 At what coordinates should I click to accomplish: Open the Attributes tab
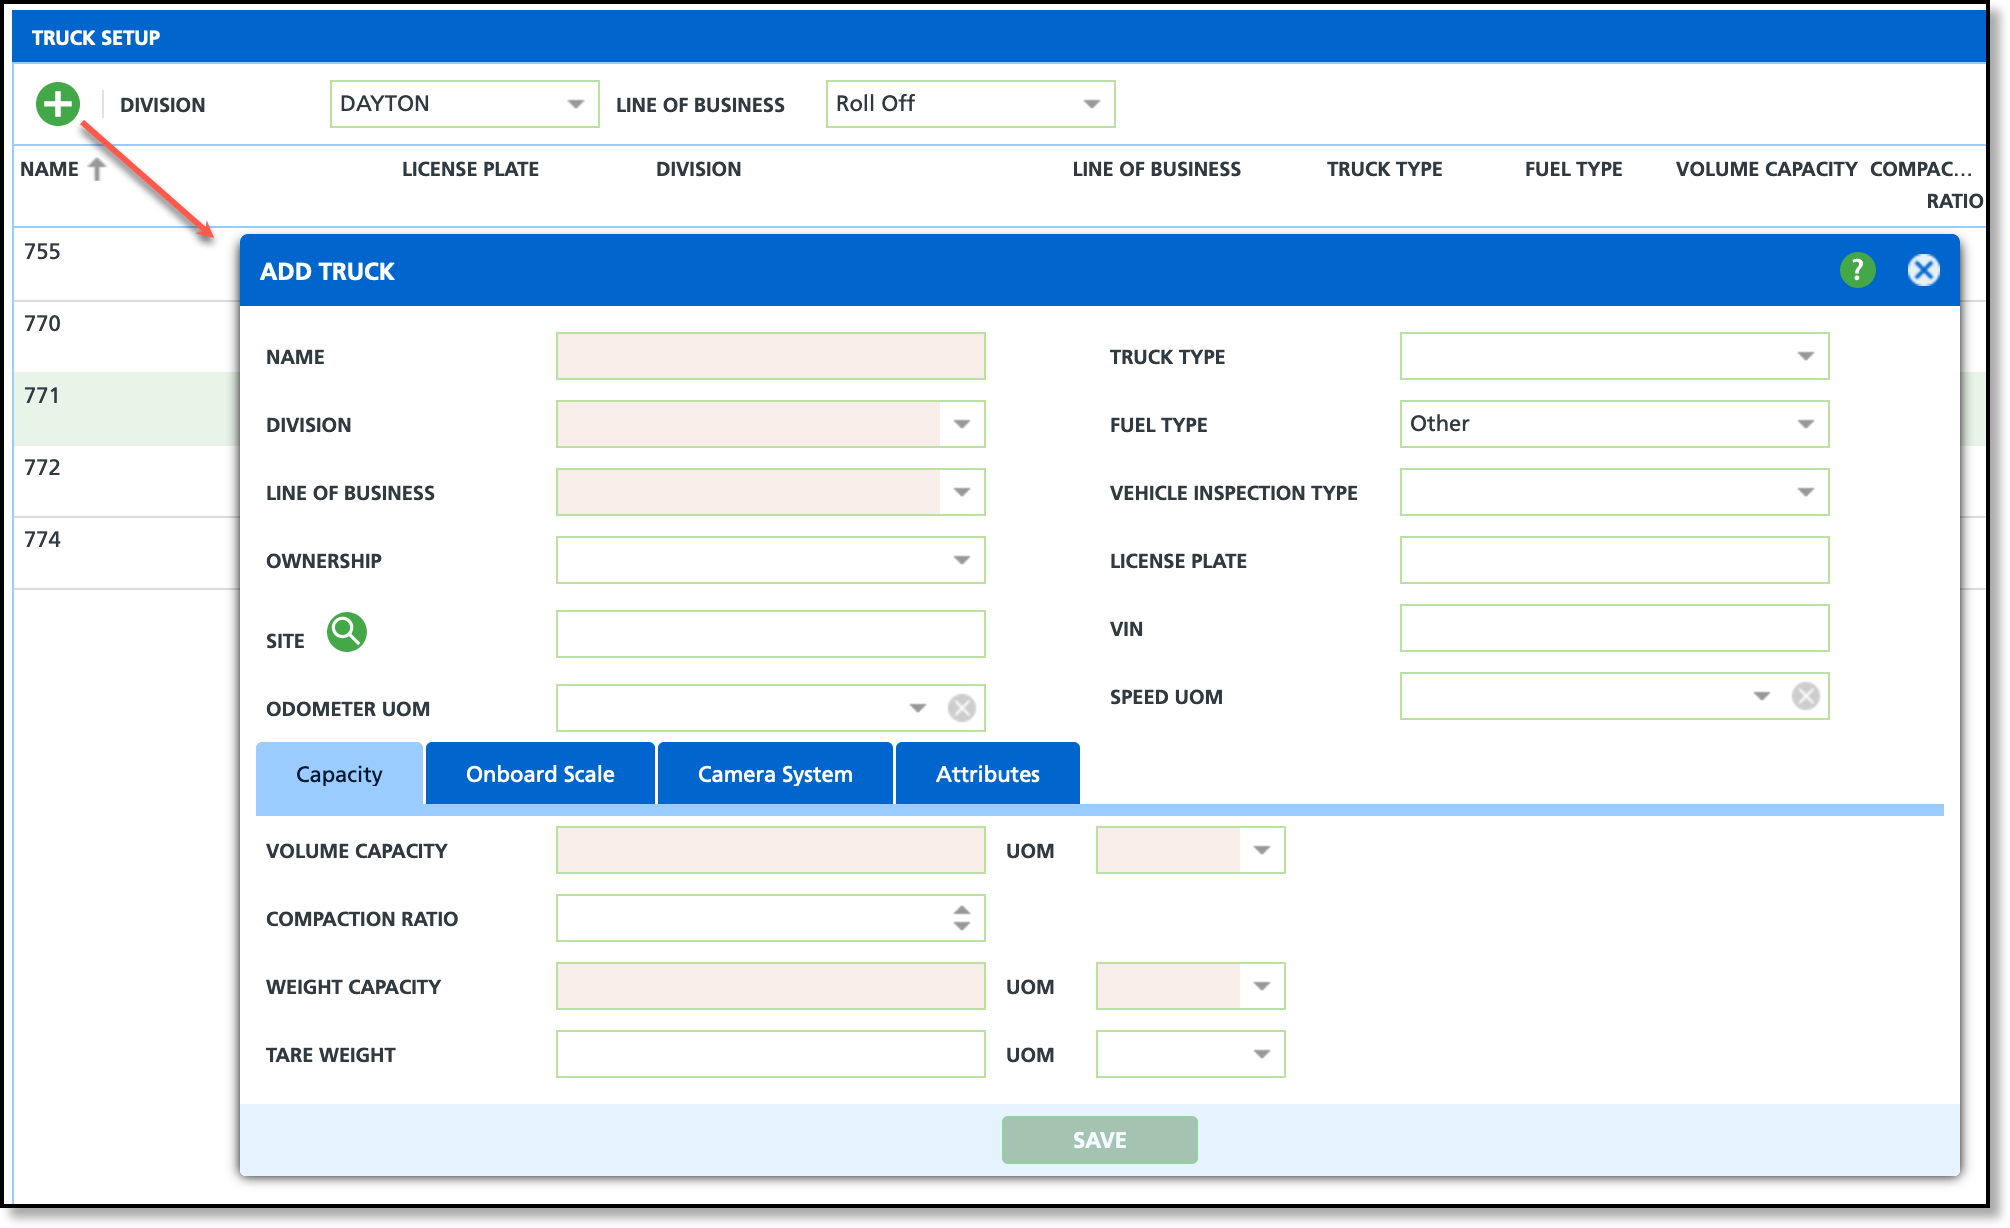point(987,774)
